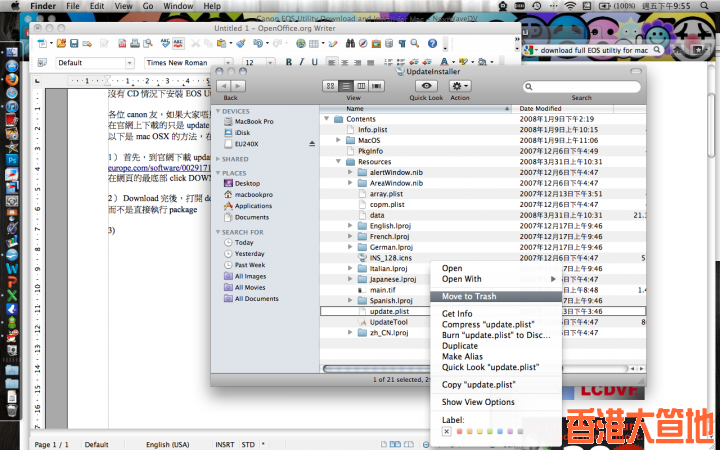Click the Paste clipboard icon in Writer

click(221, 44)
